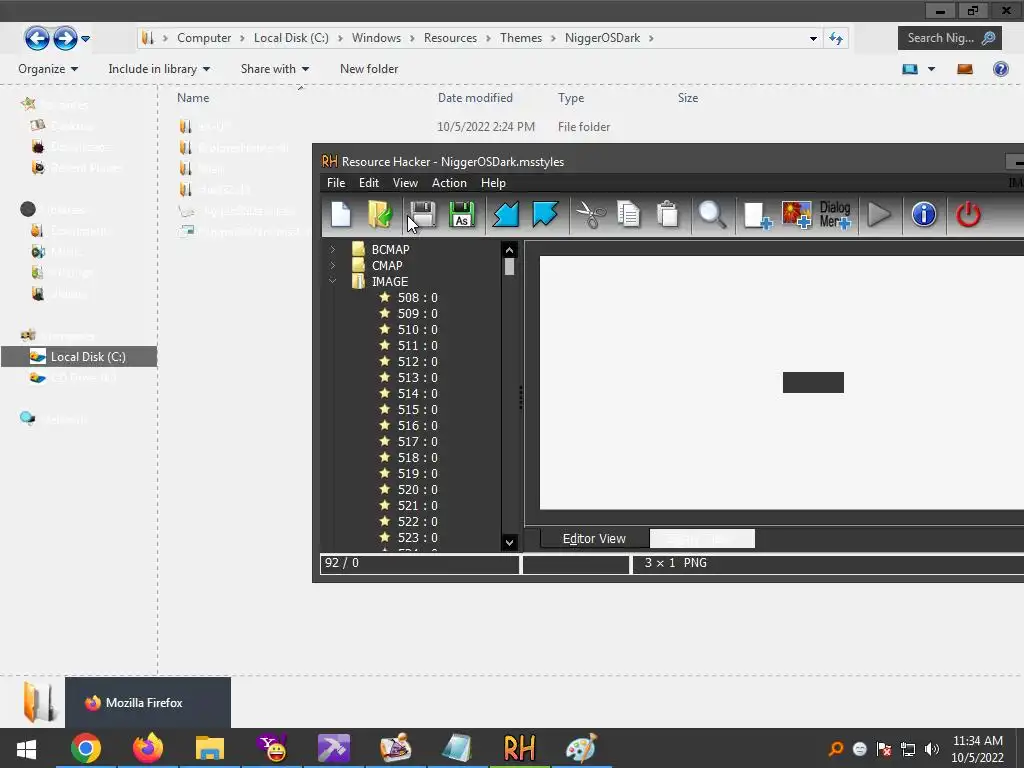Click the Windows Start button
The width and height of the screenshot is (1024, 768).
tap(26, 749)
